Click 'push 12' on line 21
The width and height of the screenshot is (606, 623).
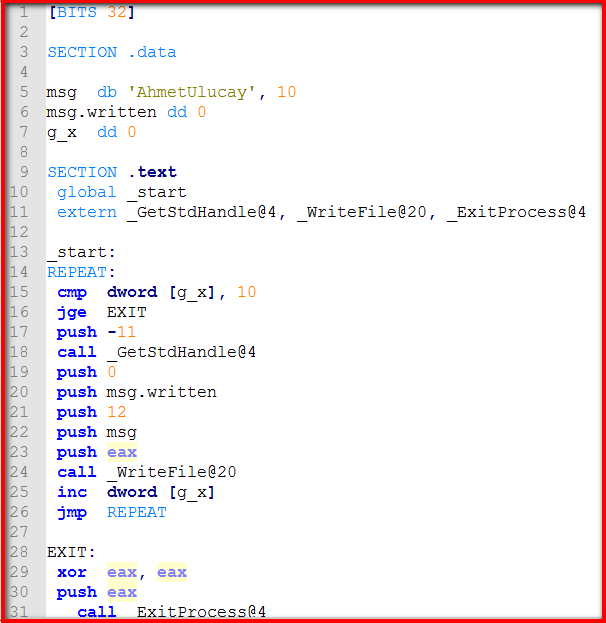[x=92, y=412]
